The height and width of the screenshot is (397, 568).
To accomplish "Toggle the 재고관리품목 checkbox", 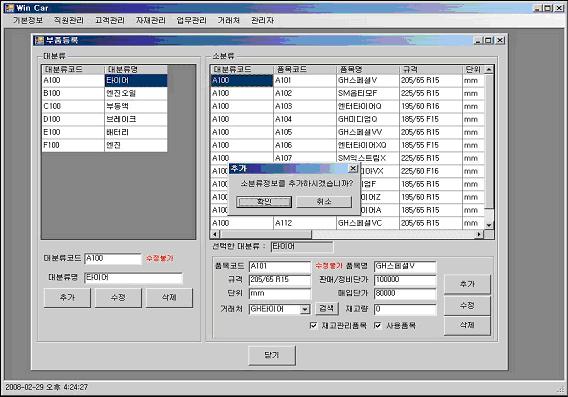I will [313, 325].
